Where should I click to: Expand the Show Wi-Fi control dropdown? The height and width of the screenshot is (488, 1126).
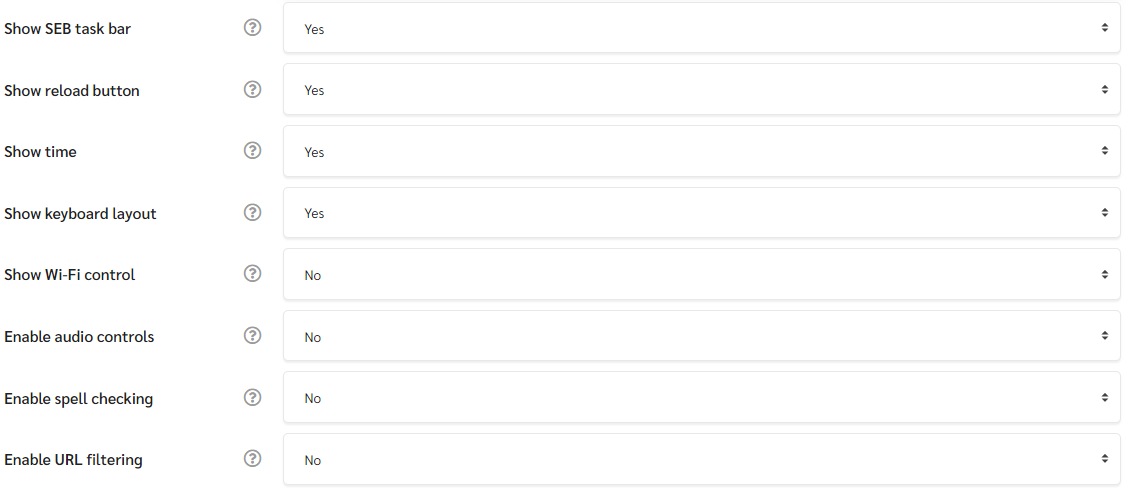tap(702, 275)
